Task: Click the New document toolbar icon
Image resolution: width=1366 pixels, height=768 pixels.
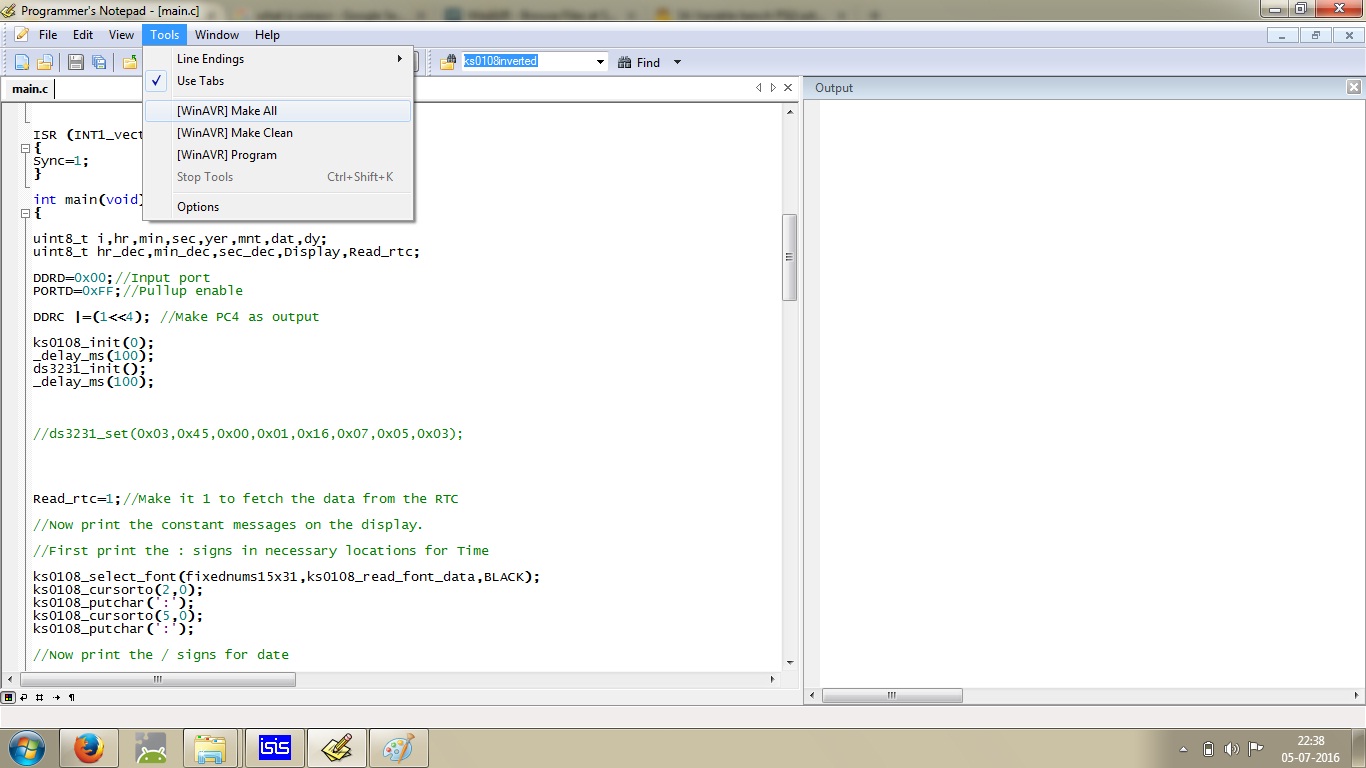Action: click(22, 62)
